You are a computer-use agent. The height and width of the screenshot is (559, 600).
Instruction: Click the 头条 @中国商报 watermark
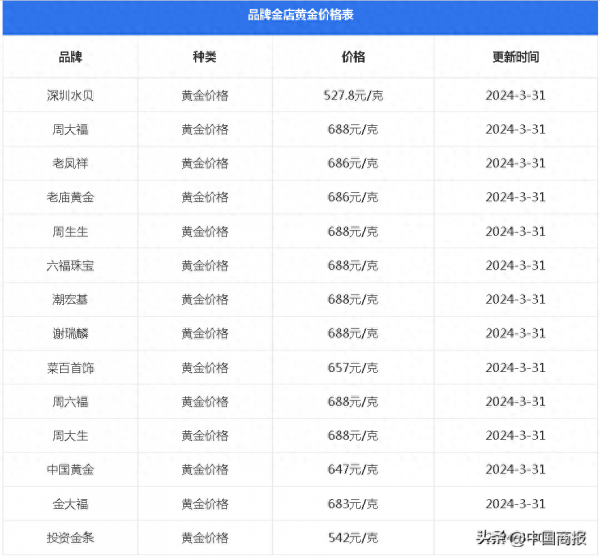tap(531, 537)
